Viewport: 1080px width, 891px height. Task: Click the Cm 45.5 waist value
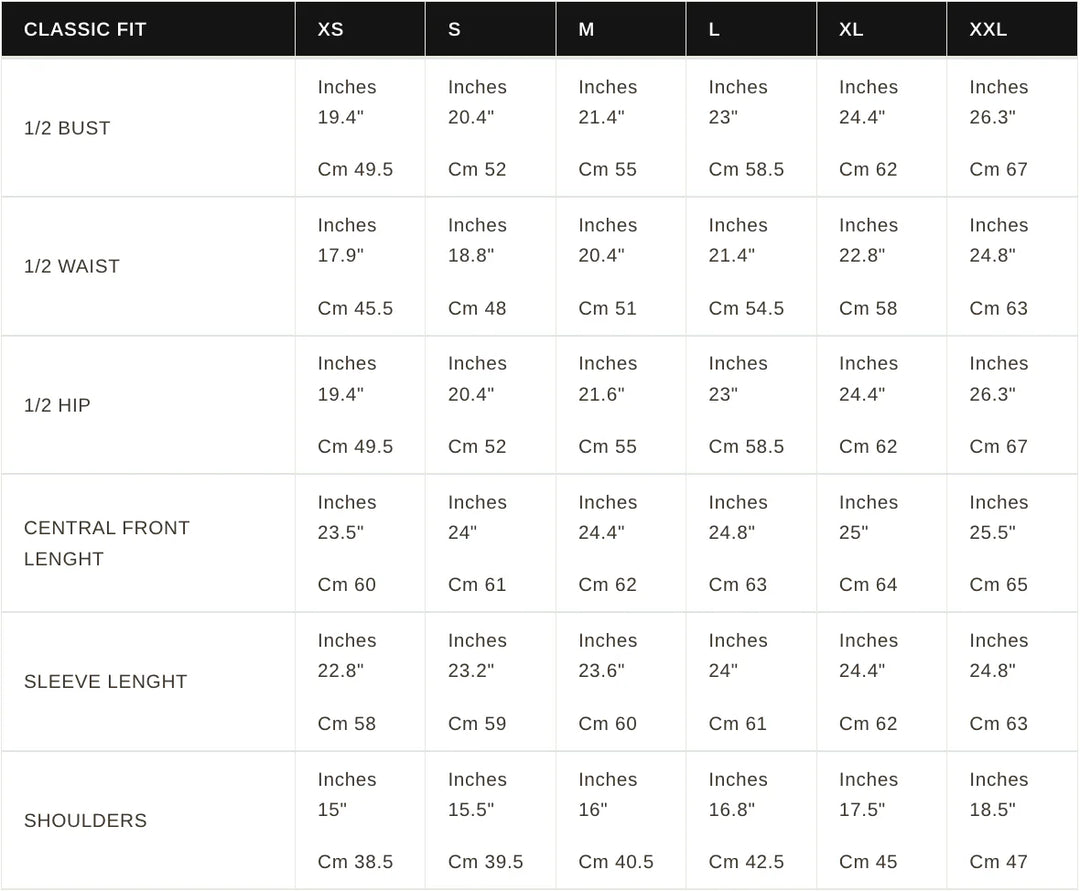(355, 308)
